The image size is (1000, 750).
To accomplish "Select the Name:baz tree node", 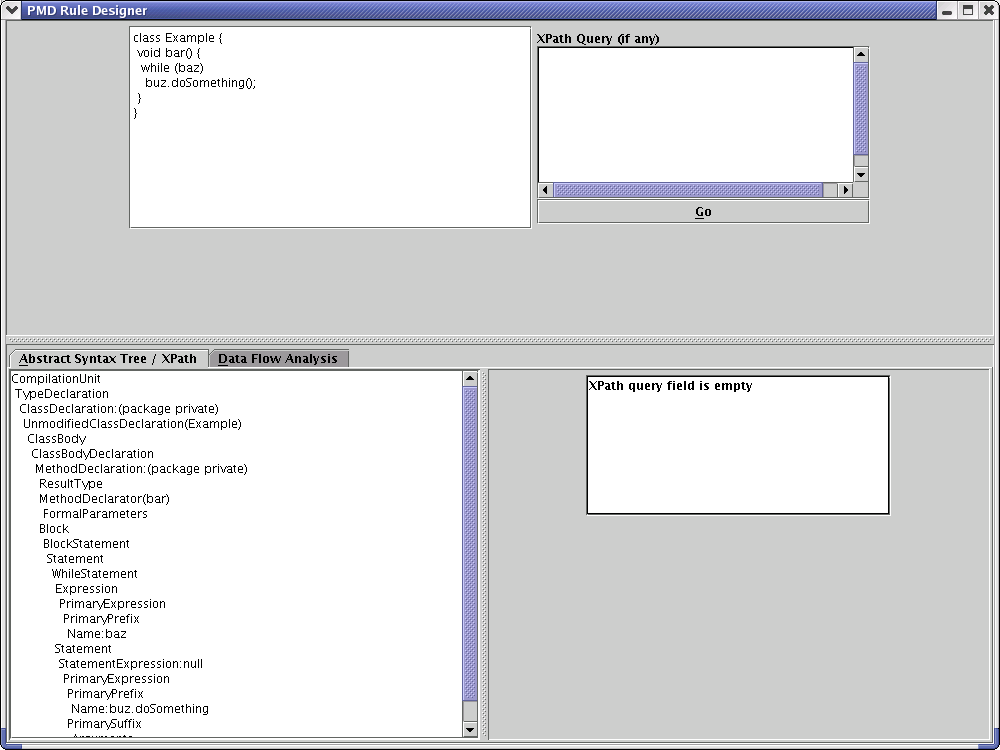I will pyautogui.click(x=96, y=634).
